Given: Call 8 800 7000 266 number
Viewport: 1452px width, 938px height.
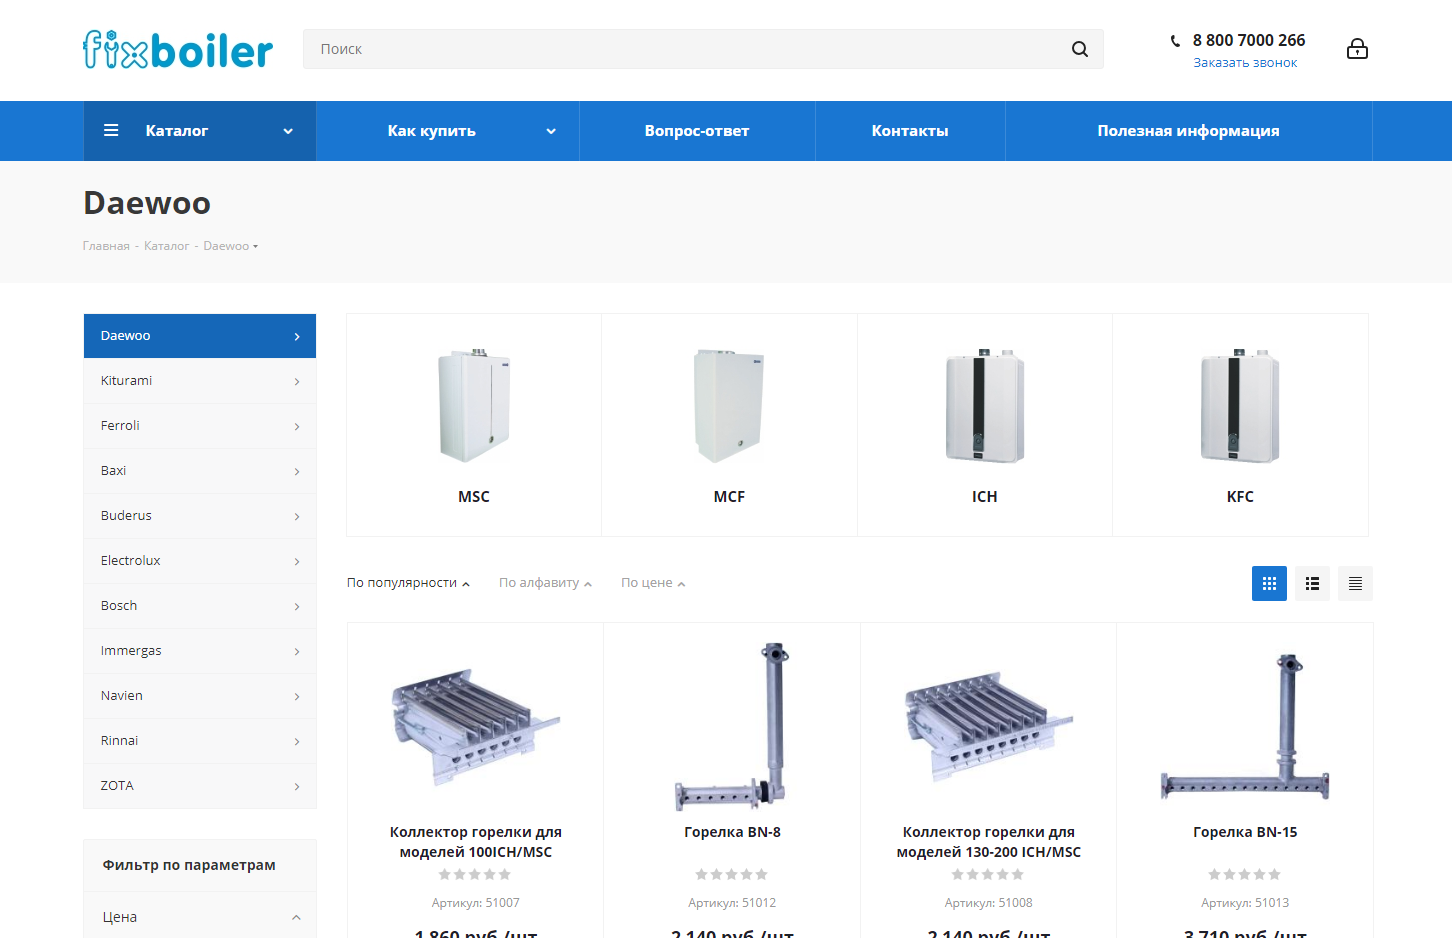Looking at the screenshot, I should pos(1249,40).
